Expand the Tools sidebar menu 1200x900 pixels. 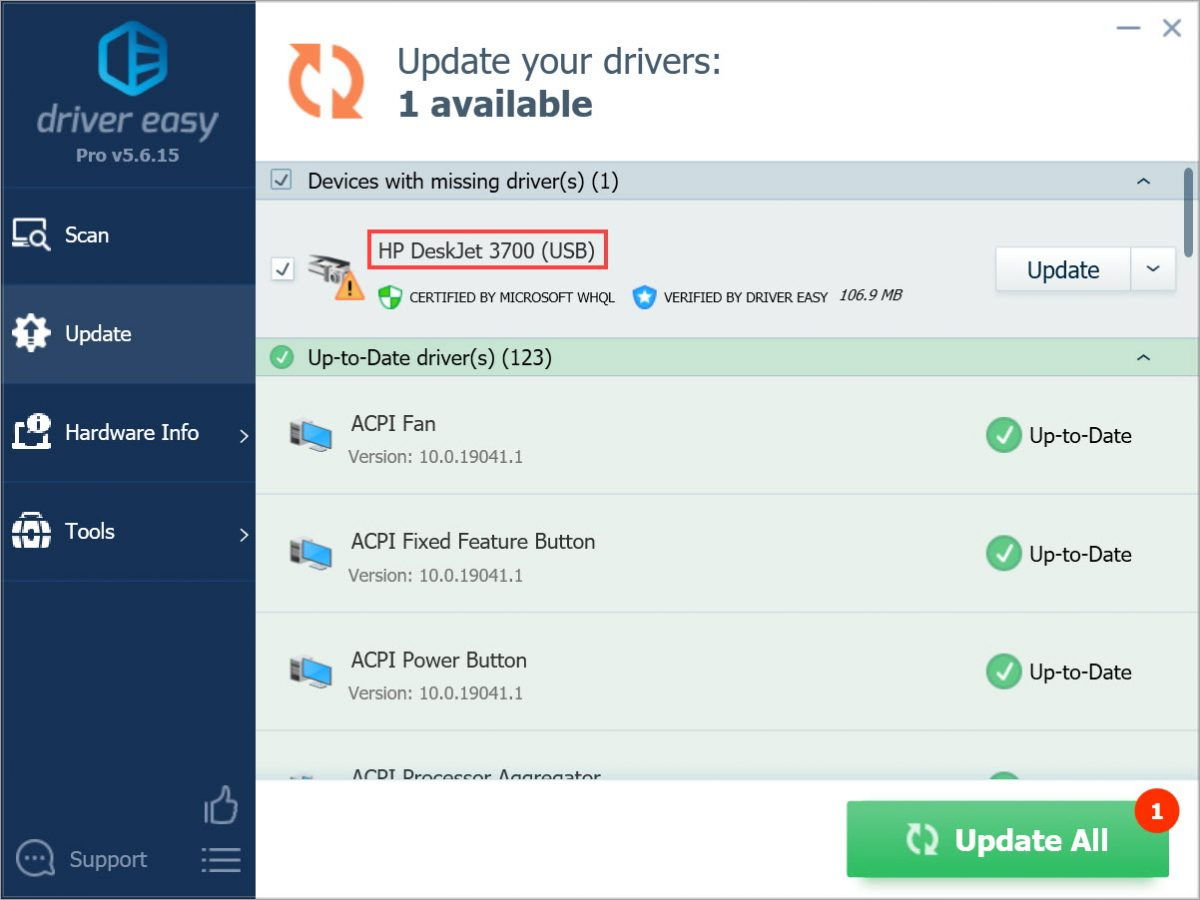pos(131,532)
